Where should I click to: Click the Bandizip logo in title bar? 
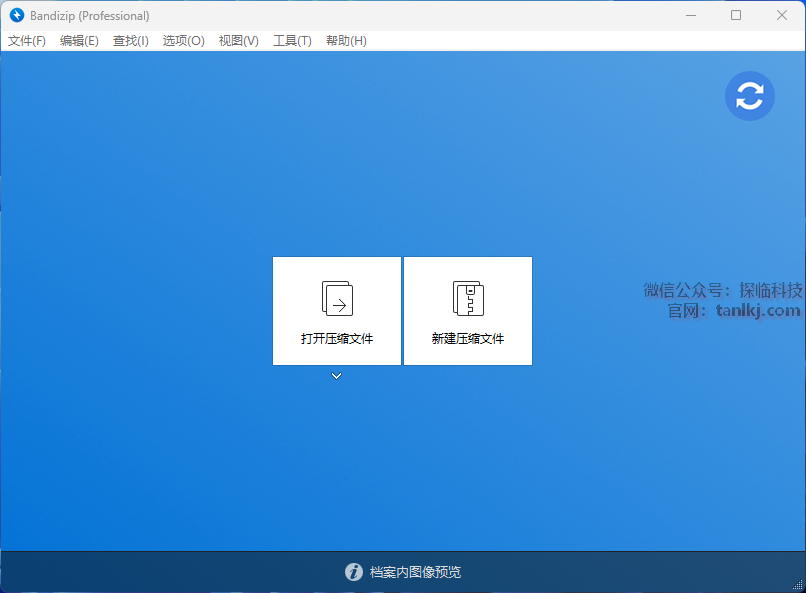pyautogui.click(x=16, y=16)
